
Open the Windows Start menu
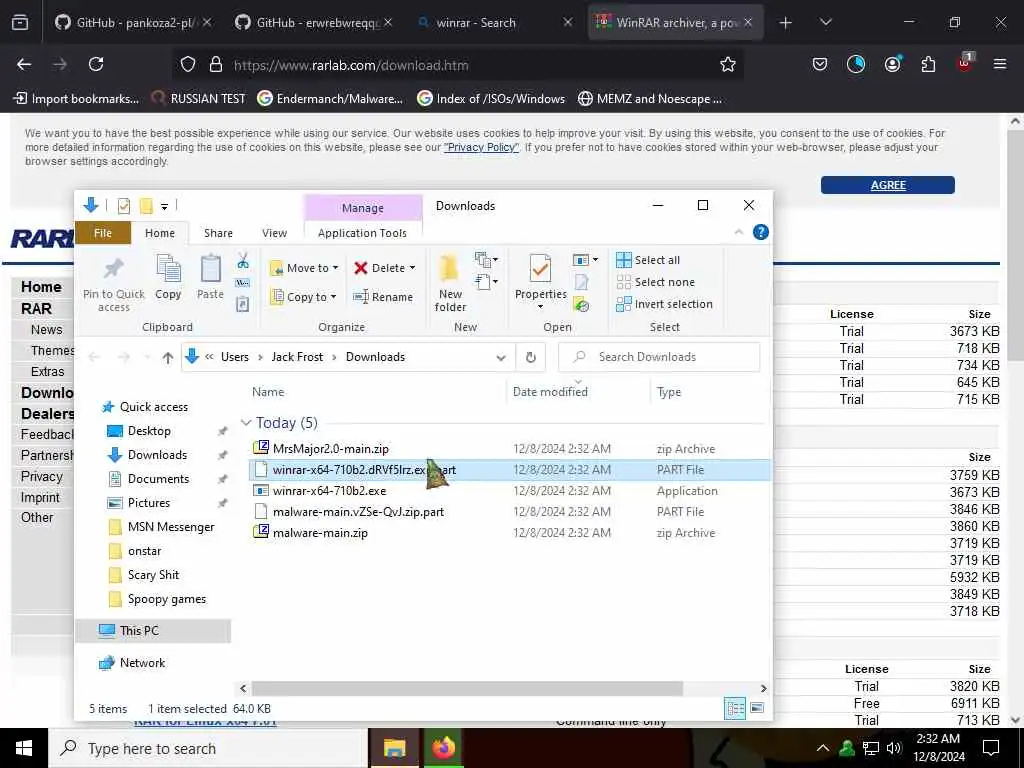(24, 748)
